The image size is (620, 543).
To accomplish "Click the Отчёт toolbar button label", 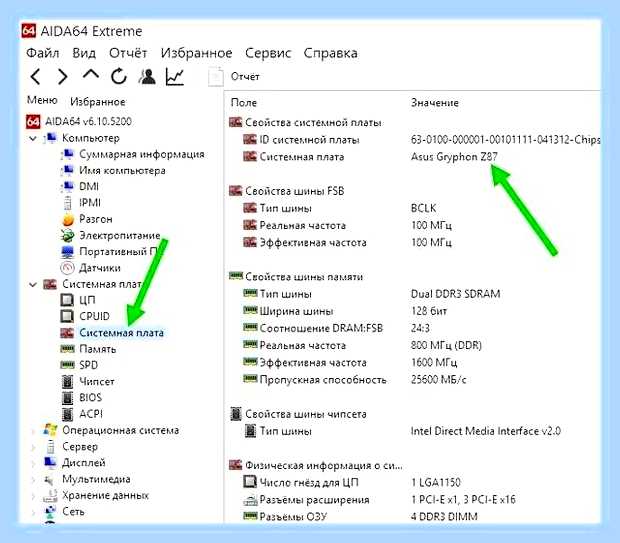I will point(245,76).
